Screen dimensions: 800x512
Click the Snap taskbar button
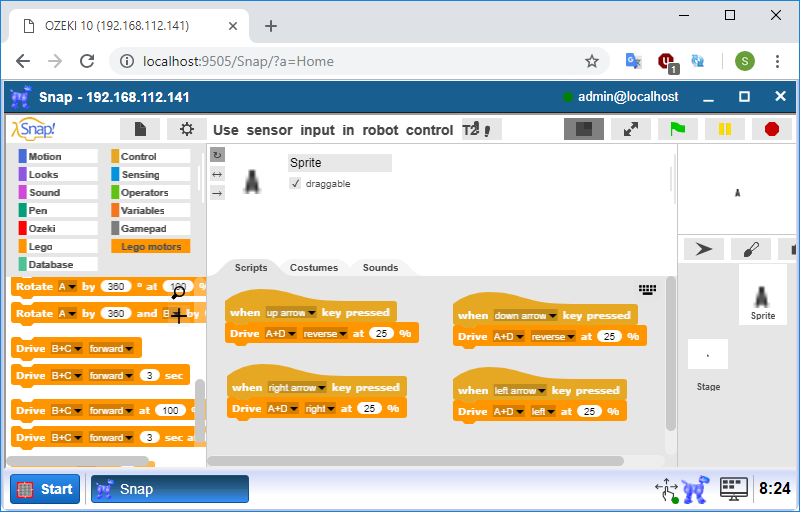pos(170,489)
